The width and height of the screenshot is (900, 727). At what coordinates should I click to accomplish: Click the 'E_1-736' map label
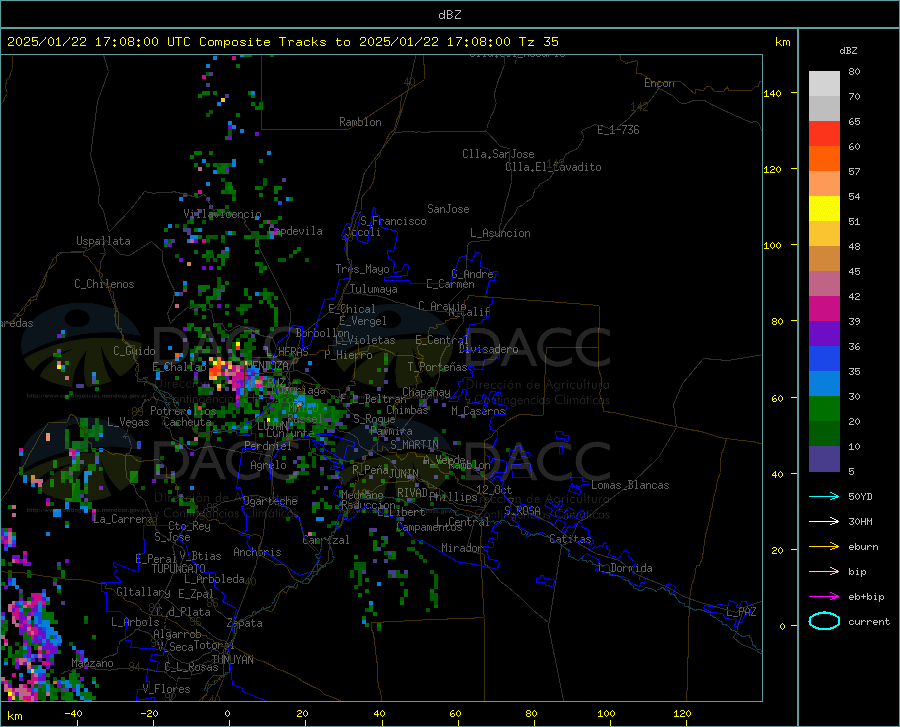(618, 130)
